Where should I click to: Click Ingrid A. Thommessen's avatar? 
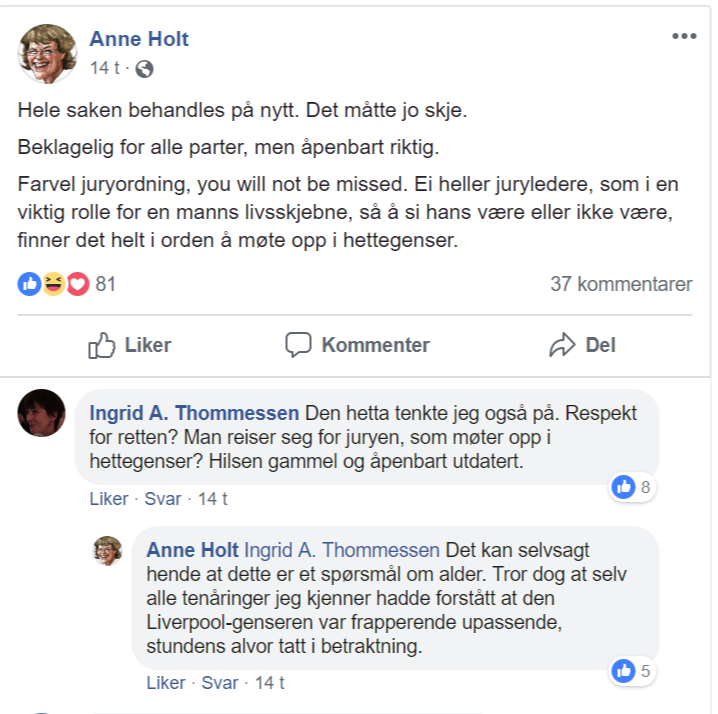pyautogui.click(x=41, y=412)
